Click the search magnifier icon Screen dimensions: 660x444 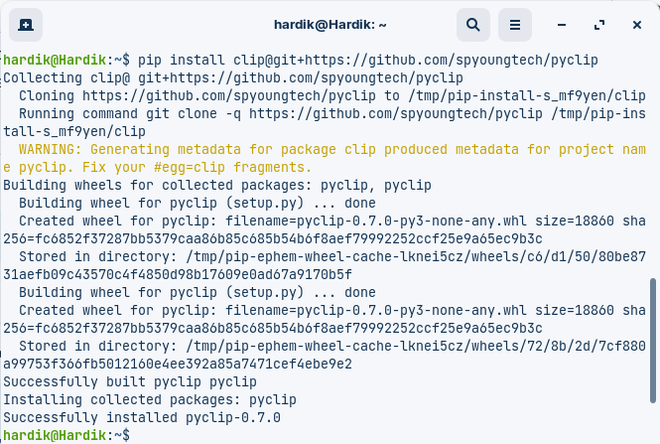click(x=472, y=24)
